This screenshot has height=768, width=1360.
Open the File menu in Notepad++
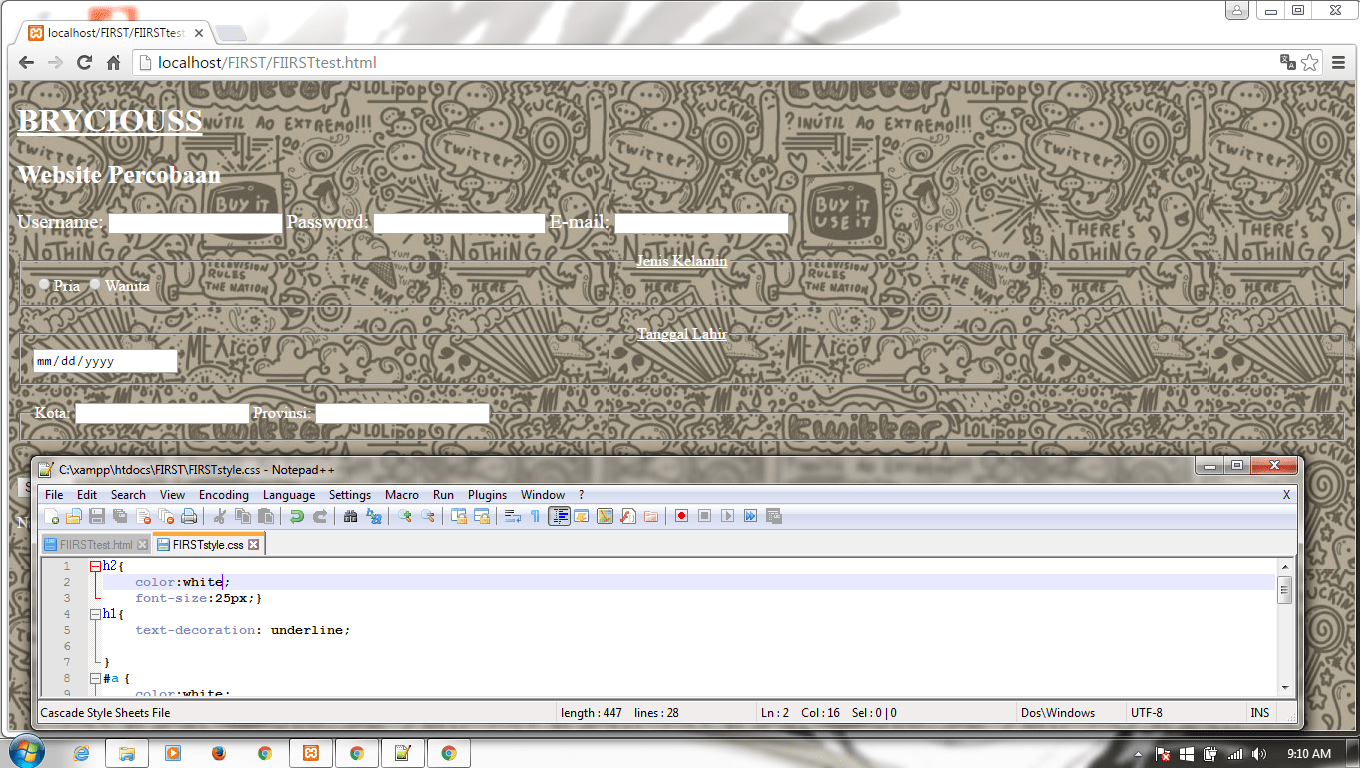(x=54, y=495)
